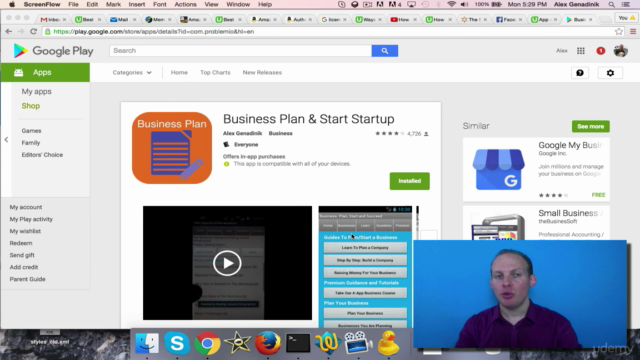Open the Actions menu

click(185, 4)
